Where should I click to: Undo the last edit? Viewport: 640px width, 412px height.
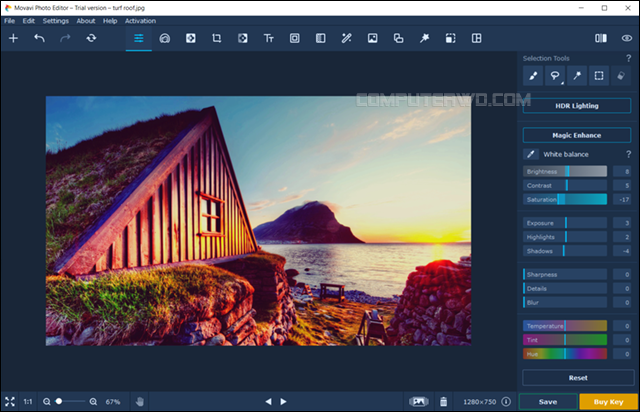(x=39, y=38)
